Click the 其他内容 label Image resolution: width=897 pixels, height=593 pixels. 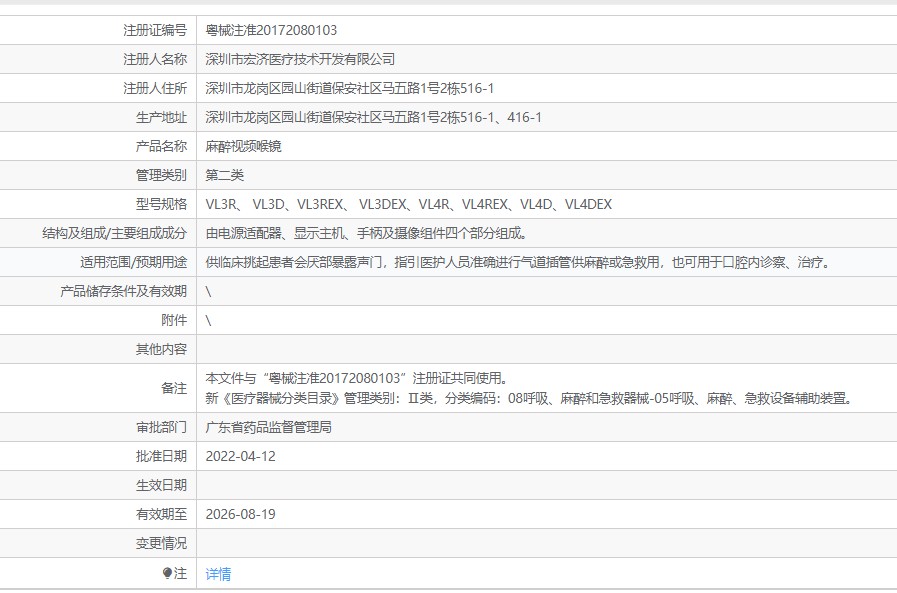(161, 349)
